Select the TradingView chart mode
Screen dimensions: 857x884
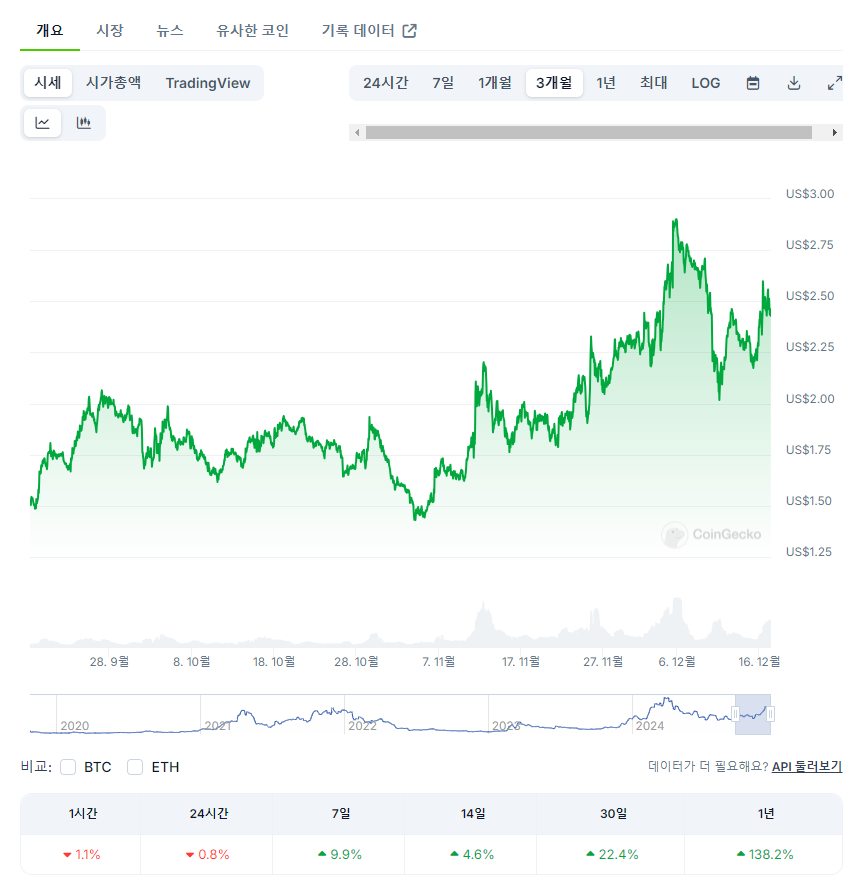(x=207, y=83)
